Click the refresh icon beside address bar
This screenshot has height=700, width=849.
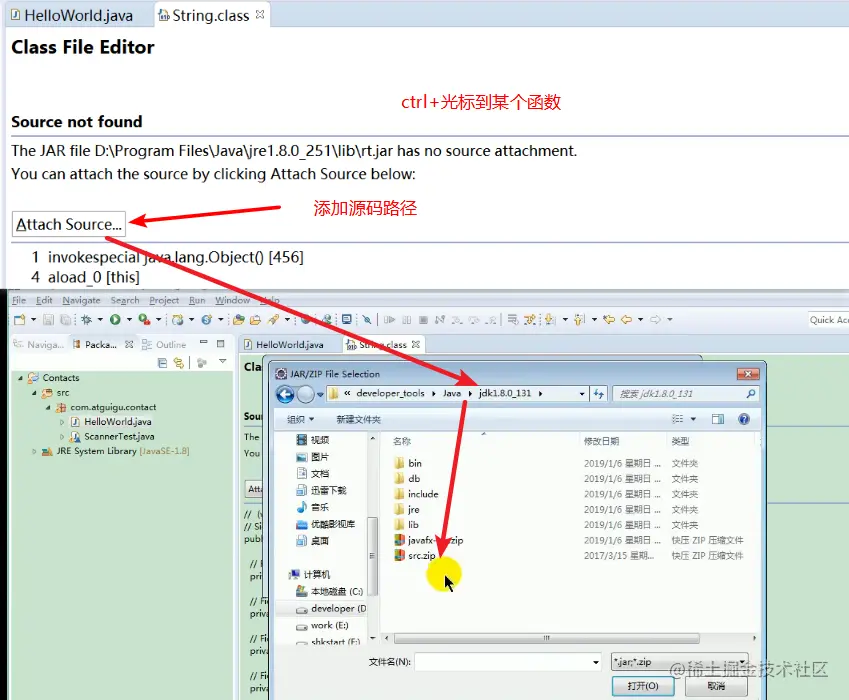598,394
